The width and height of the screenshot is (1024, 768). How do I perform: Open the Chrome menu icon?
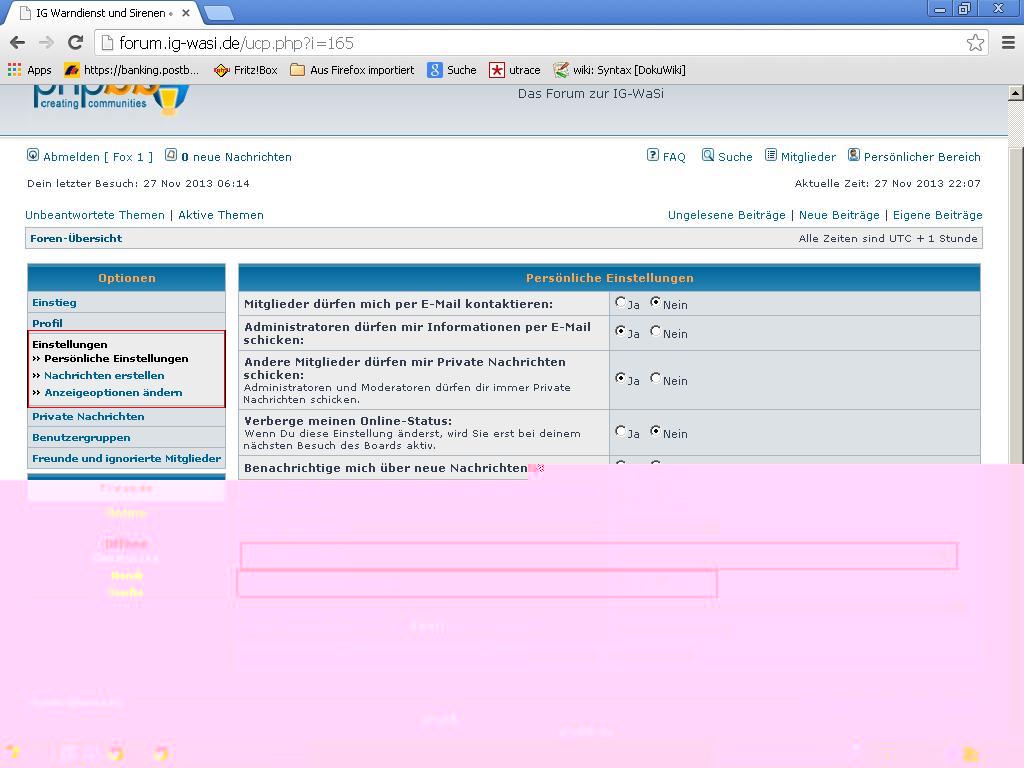pos(1007,42)
